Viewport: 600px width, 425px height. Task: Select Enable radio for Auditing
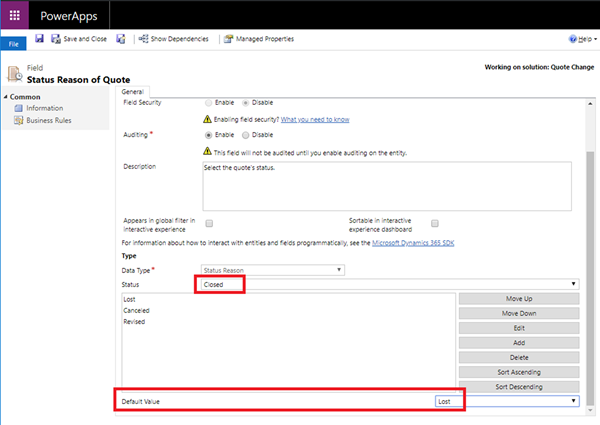[209, 134]
